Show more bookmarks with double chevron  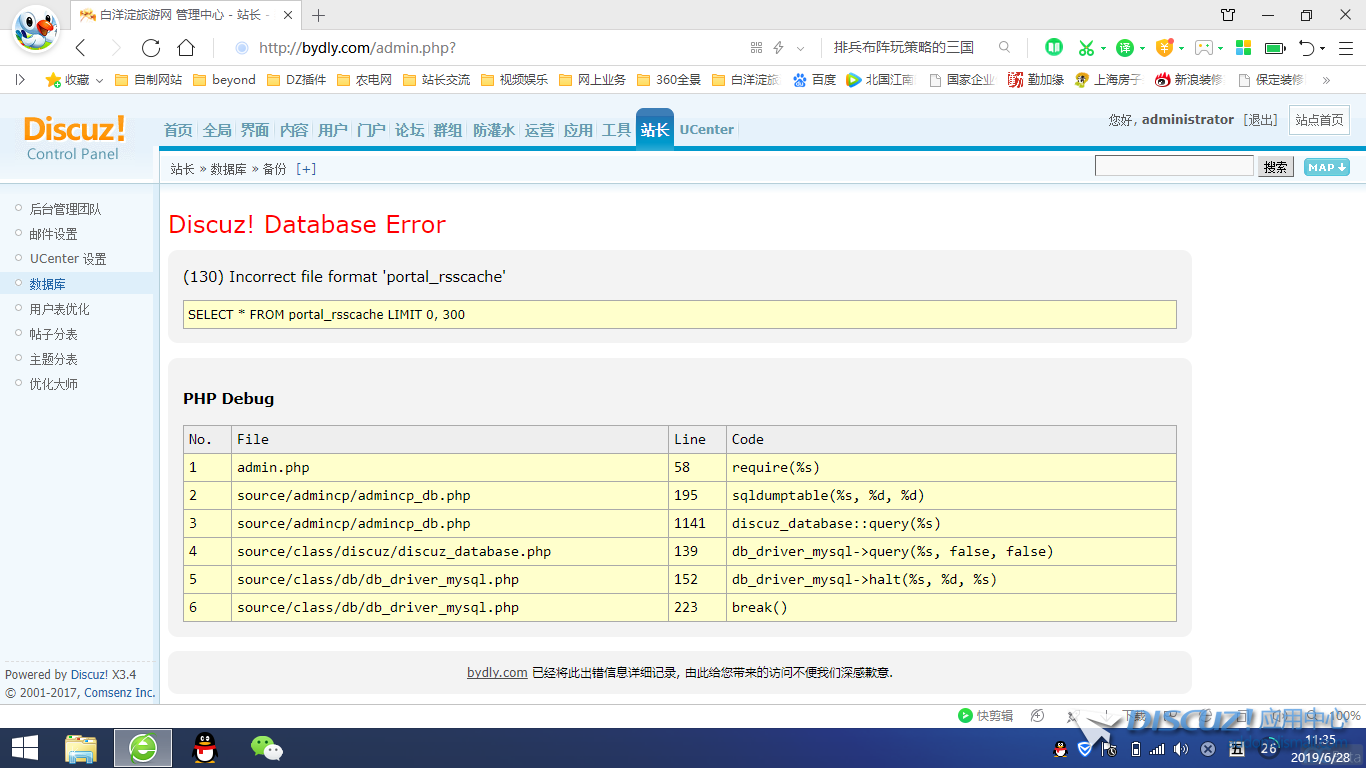point(1327,80)
